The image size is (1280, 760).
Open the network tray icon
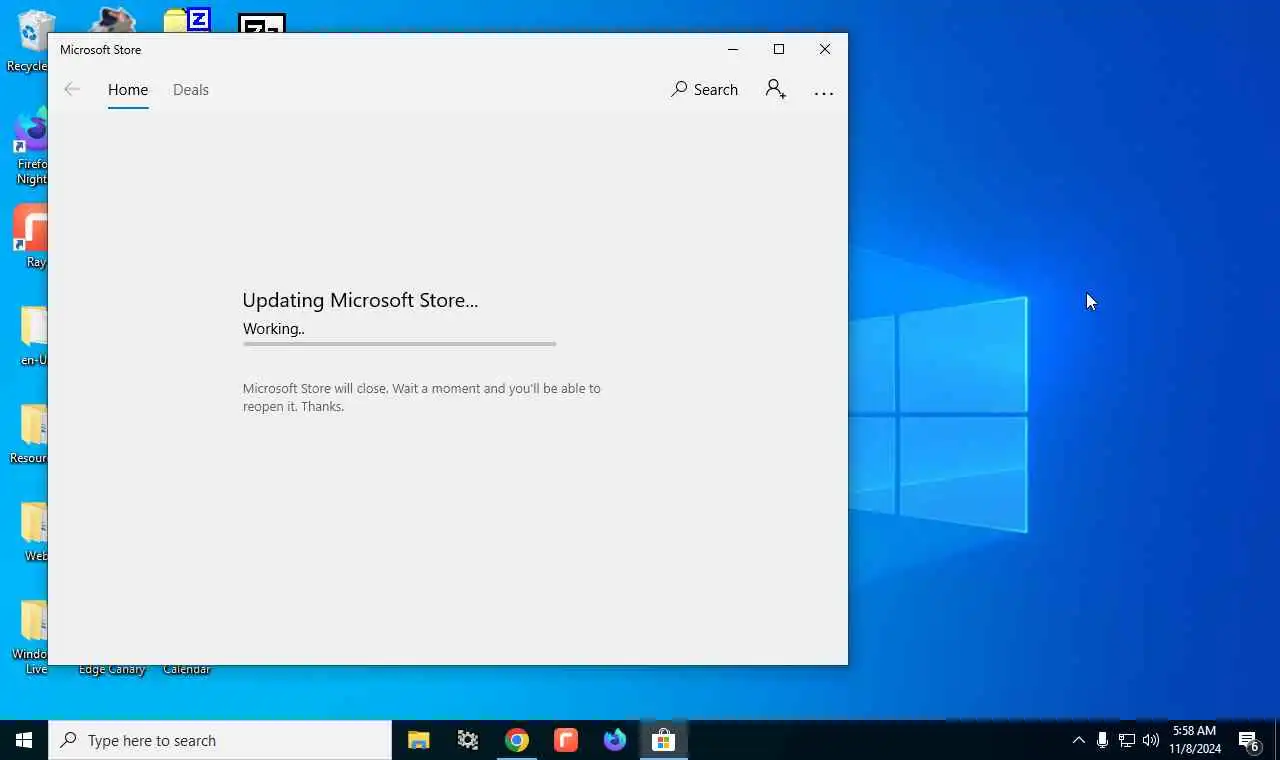pyautogui.click(x=1126, y=740)
